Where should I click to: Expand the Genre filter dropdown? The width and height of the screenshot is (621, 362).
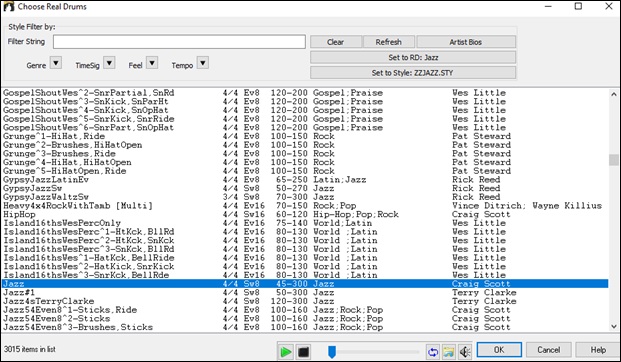pyautogui.click(x=56, y=63)
